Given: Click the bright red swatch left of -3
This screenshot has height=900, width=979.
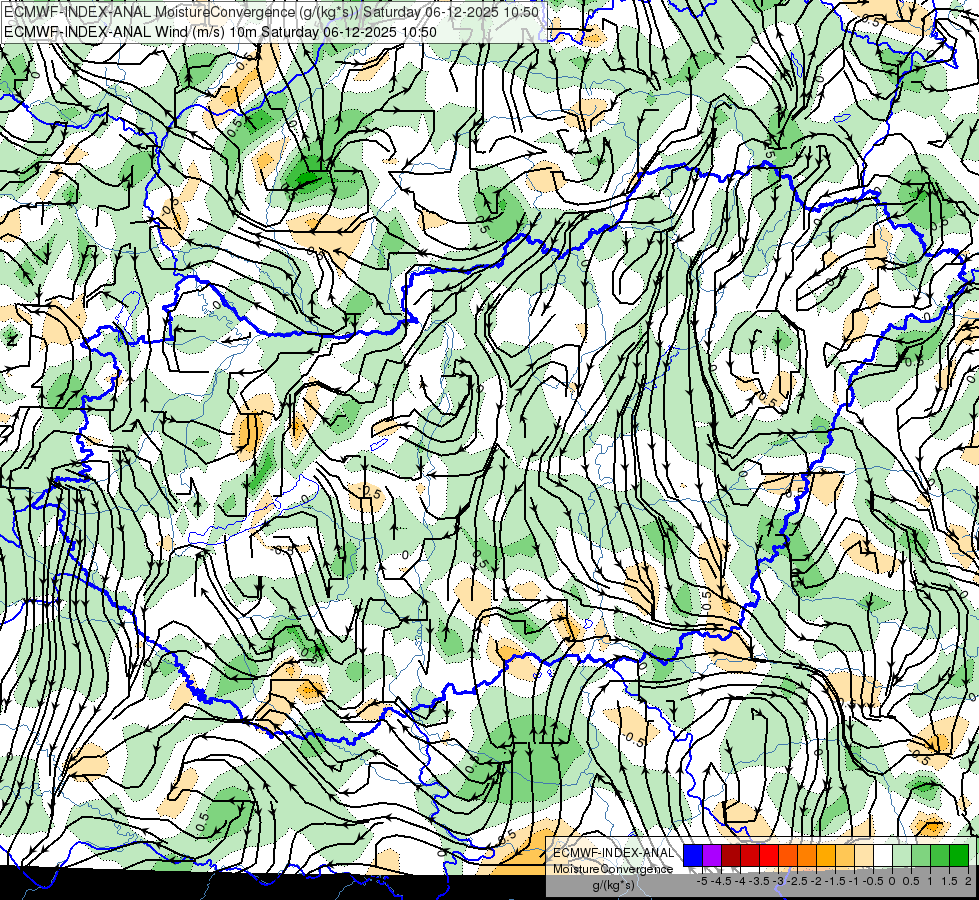Looking at the screenshot, I should (769, 855).
